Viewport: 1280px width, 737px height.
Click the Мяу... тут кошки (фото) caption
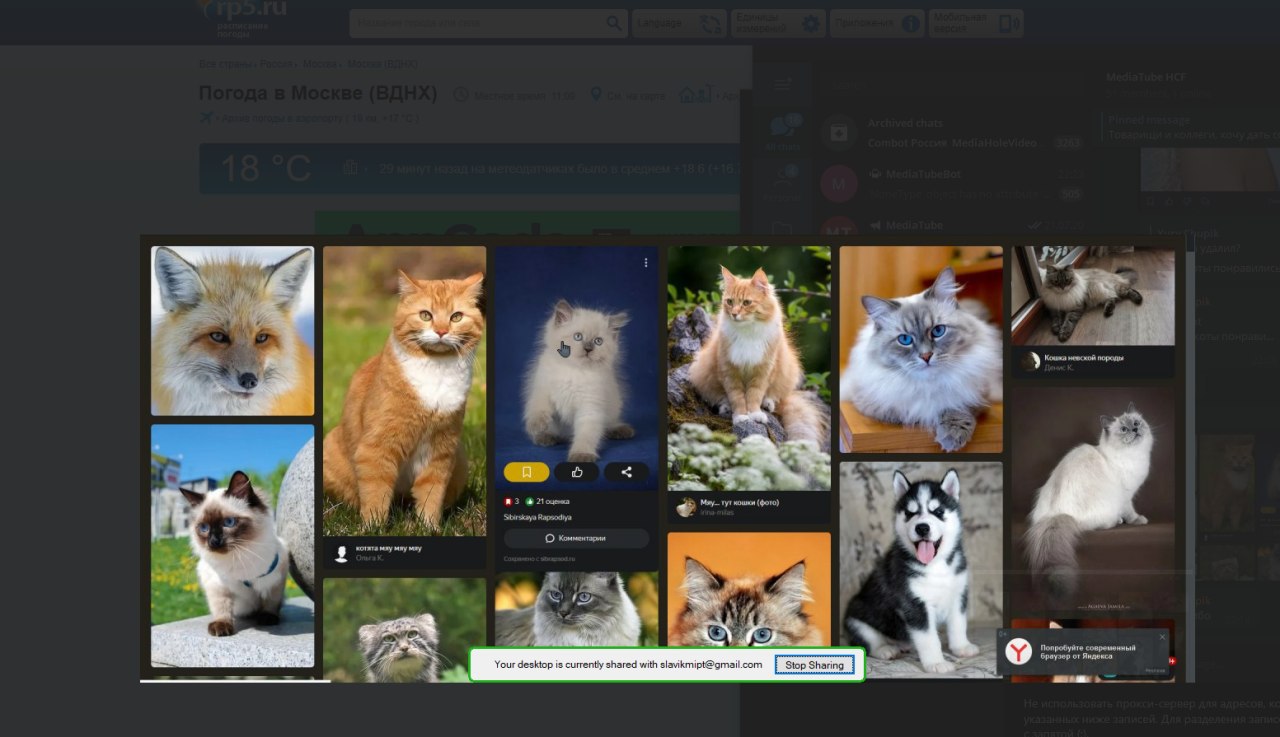point(739,502)
